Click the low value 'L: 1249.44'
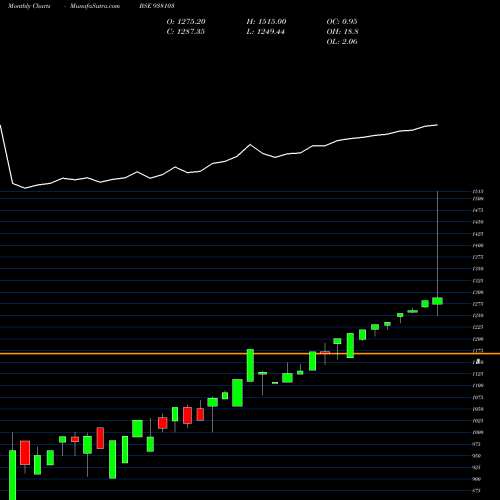Image resolution: width=500 pixels, height=500 pixels. [x=266, y=32]
